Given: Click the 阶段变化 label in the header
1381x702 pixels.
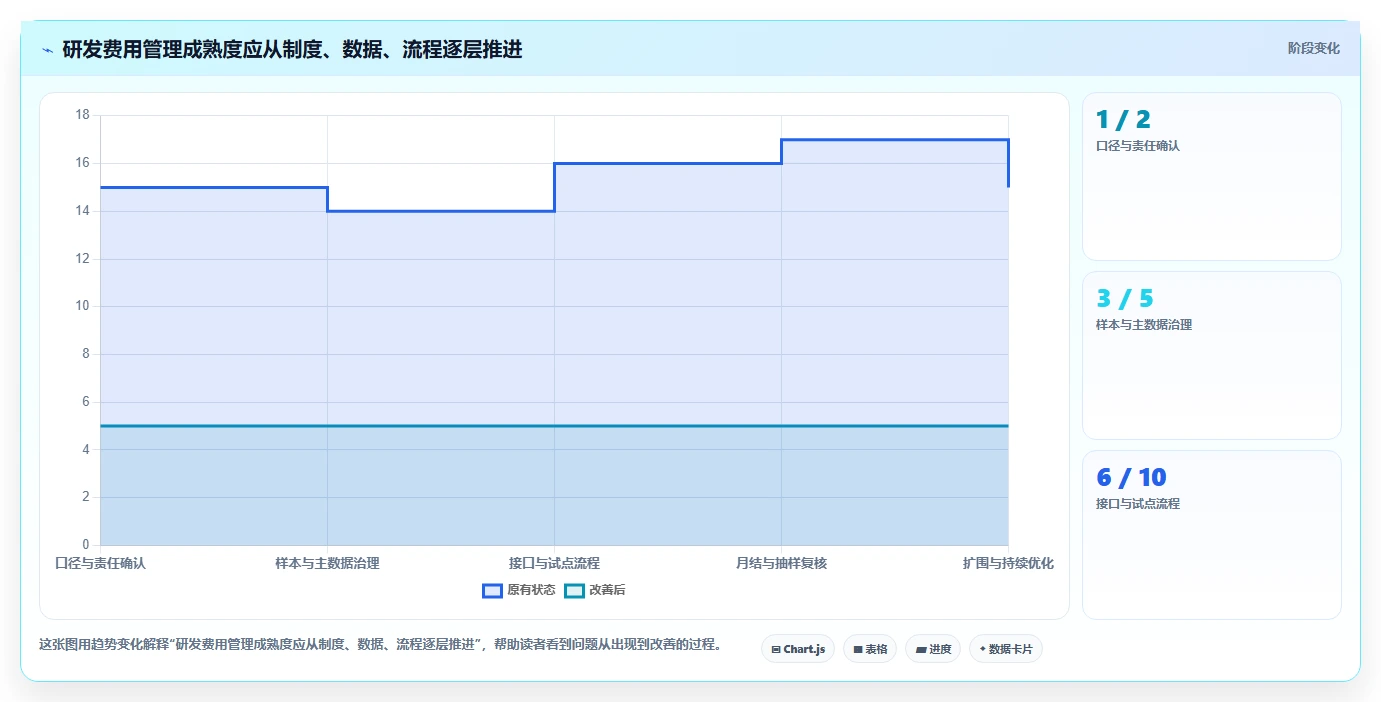Looking at the screenshot, I should (x=1313, y=48).
